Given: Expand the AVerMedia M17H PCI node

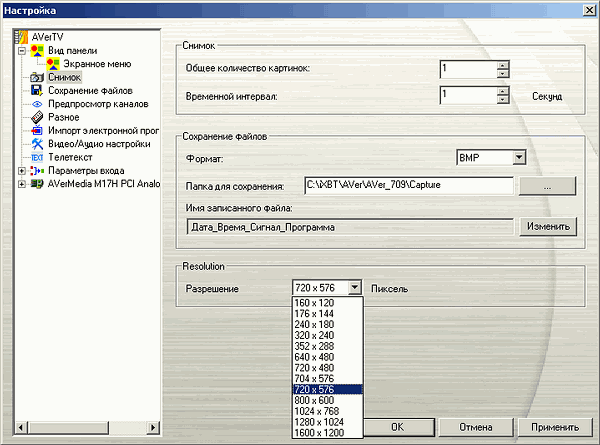Looking at the screenshot, I should point(22,184).
